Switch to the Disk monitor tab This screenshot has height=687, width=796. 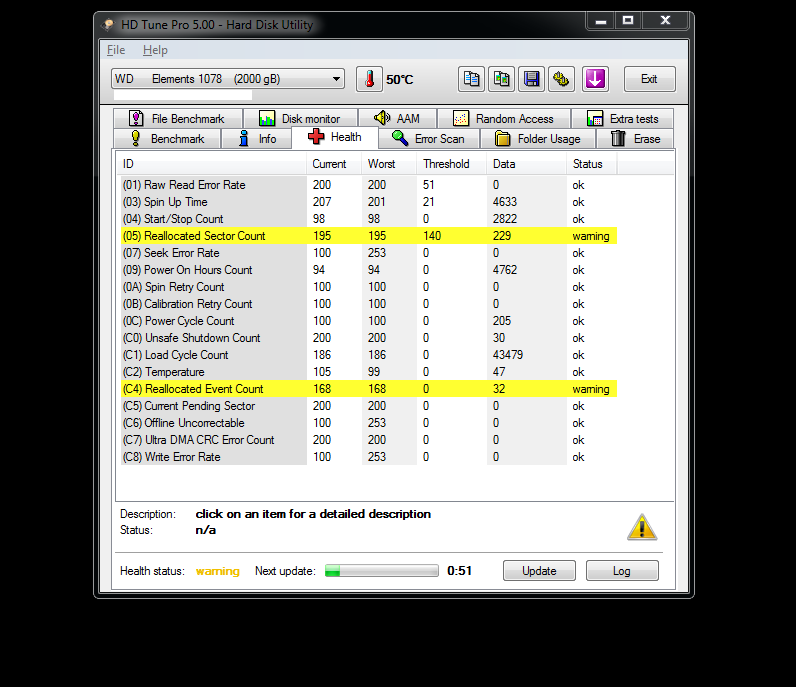click(x=301, y=119)
